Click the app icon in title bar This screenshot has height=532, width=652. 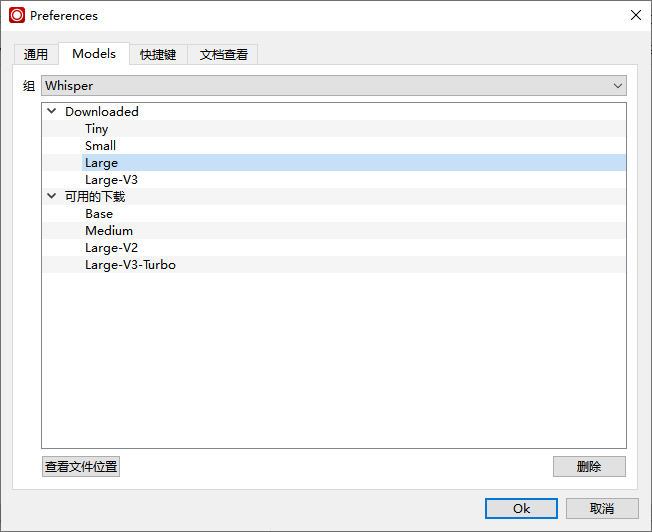coord(17,15)
